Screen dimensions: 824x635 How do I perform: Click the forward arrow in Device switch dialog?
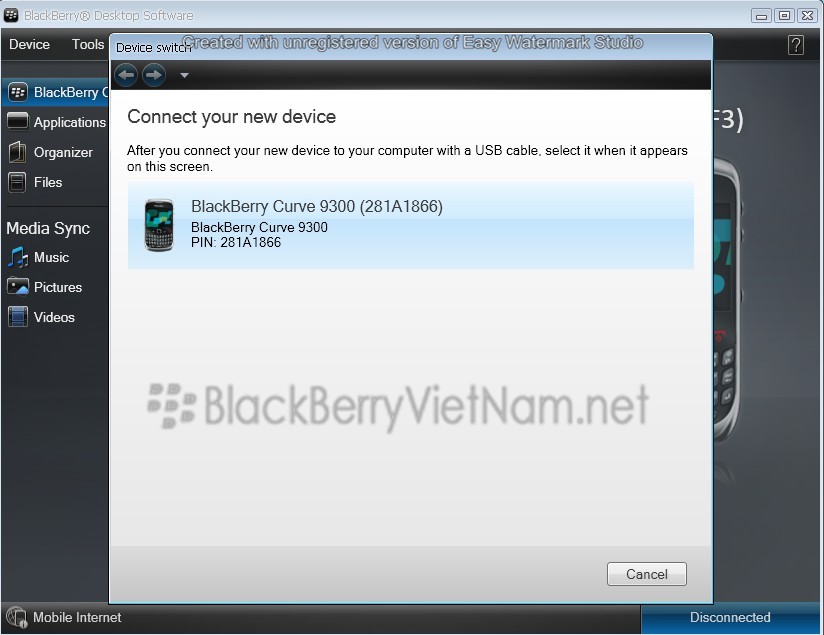[154, 75]
